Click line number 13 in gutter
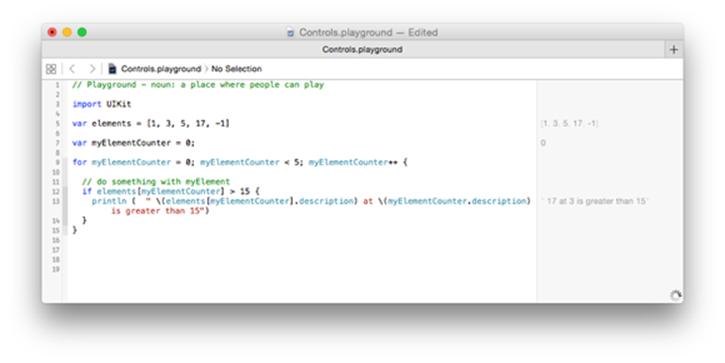 point(55,201)
